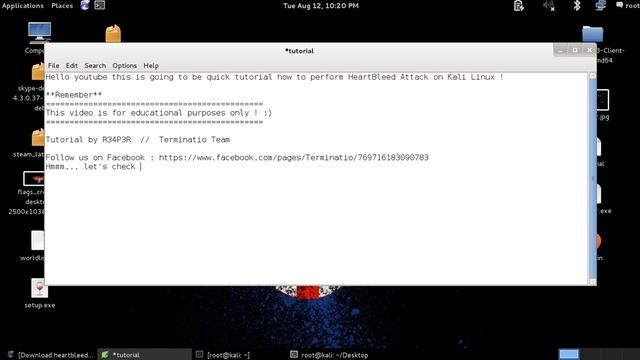Screen dimensions: 640x360
Task: Select the flags desktop image thumbnail
Action: click(34, 179)
